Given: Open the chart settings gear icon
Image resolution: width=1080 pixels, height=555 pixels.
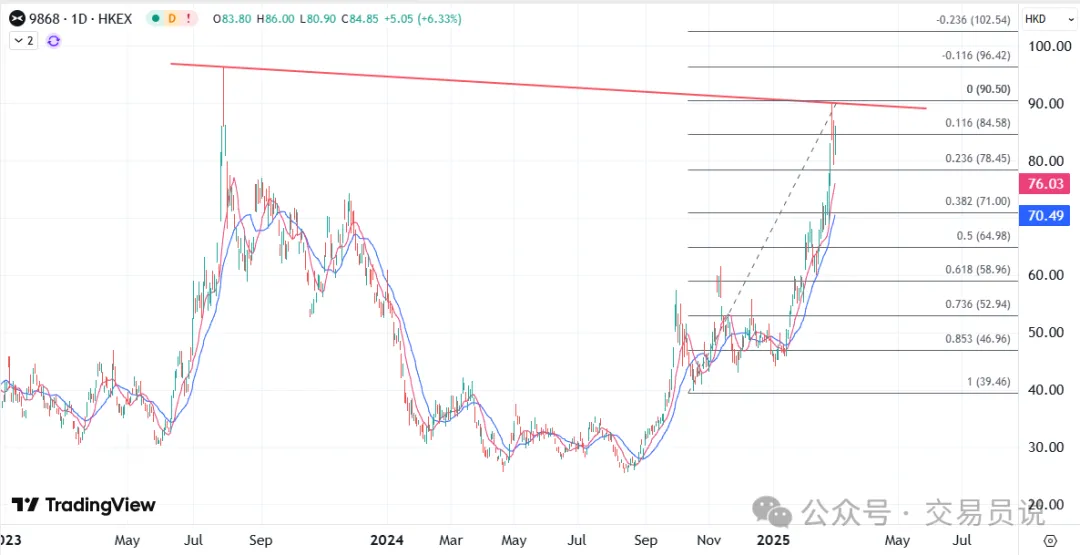Looking at the screenshot, I should click(x=1049, y=540).
